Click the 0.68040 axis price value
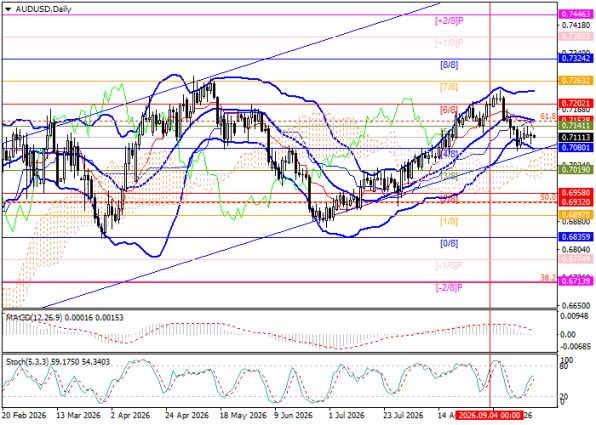The width and height of the screenshot is (596, 425). click(x=576, y=250)
